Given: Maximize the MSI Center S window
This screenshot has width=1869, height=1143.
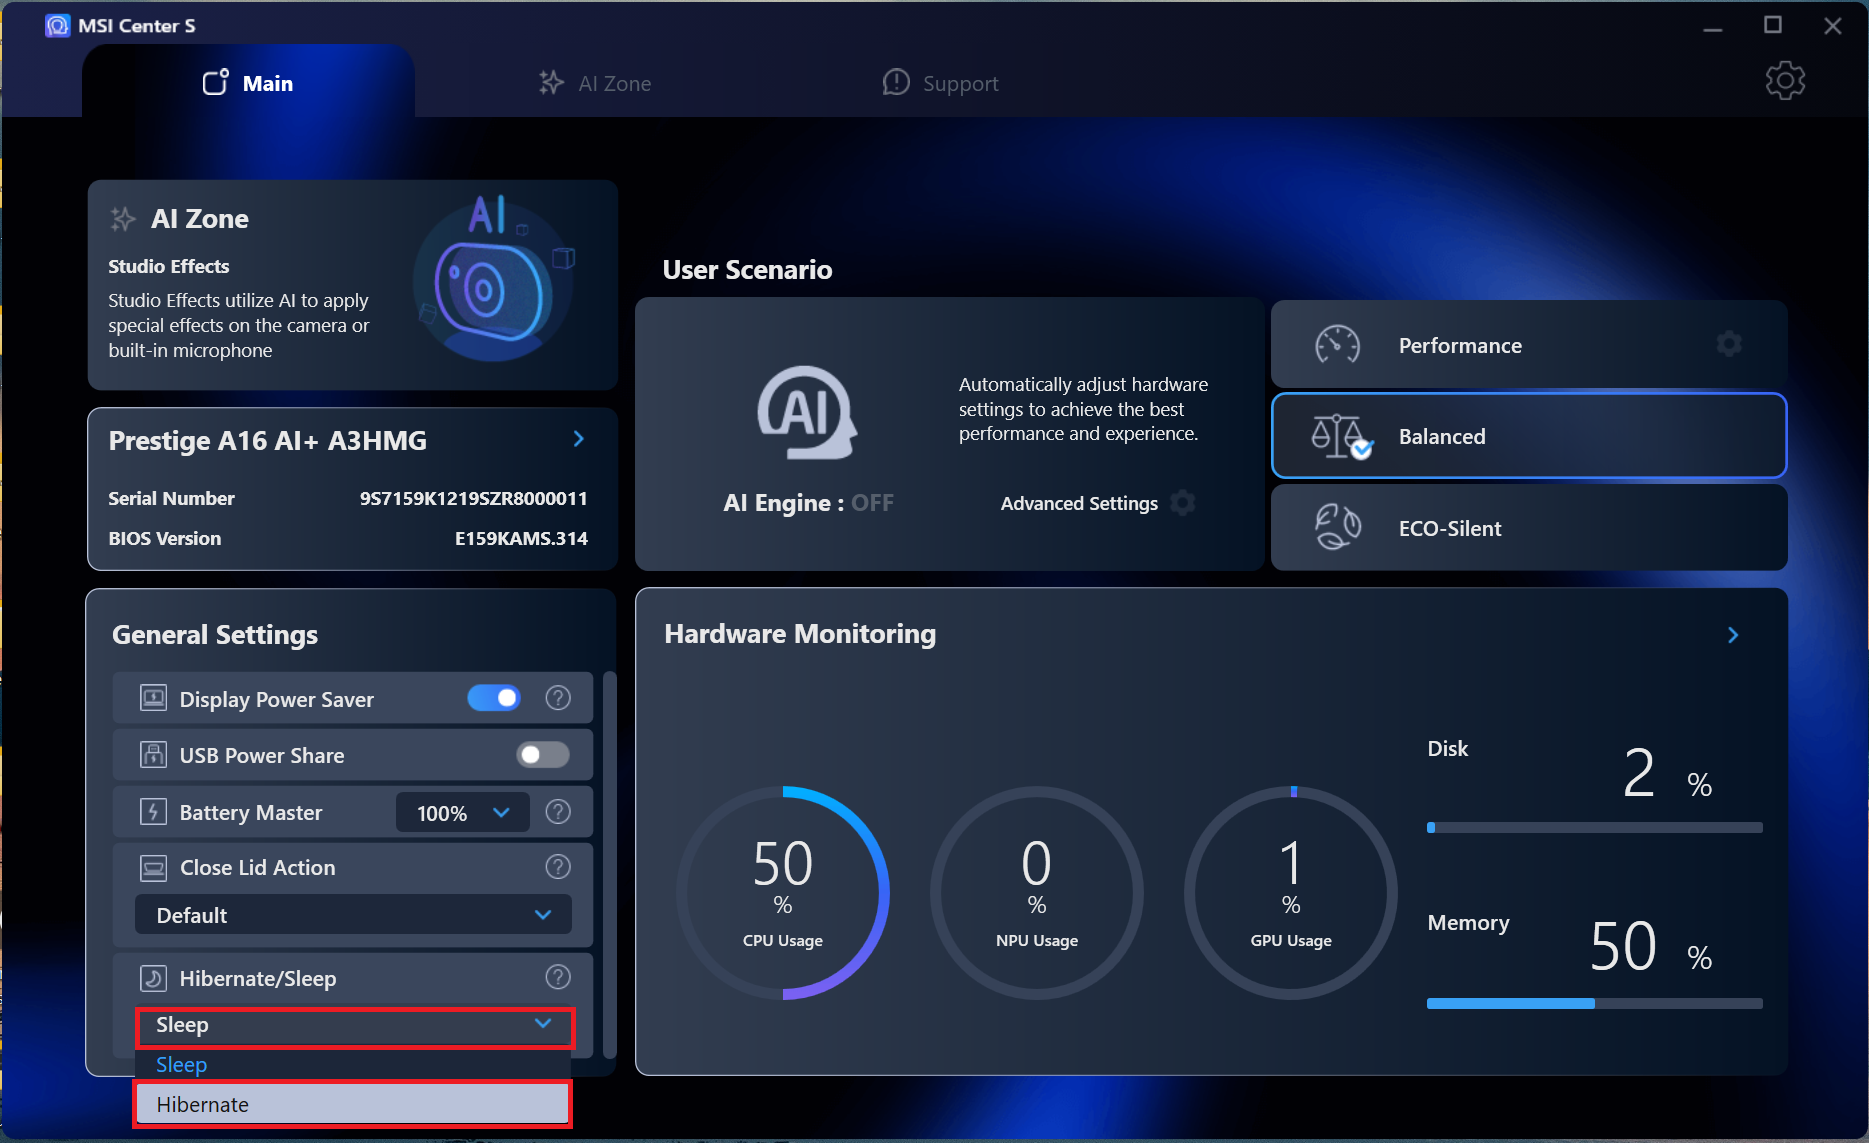Looking at the screenshot, I should pos(1773,26).
